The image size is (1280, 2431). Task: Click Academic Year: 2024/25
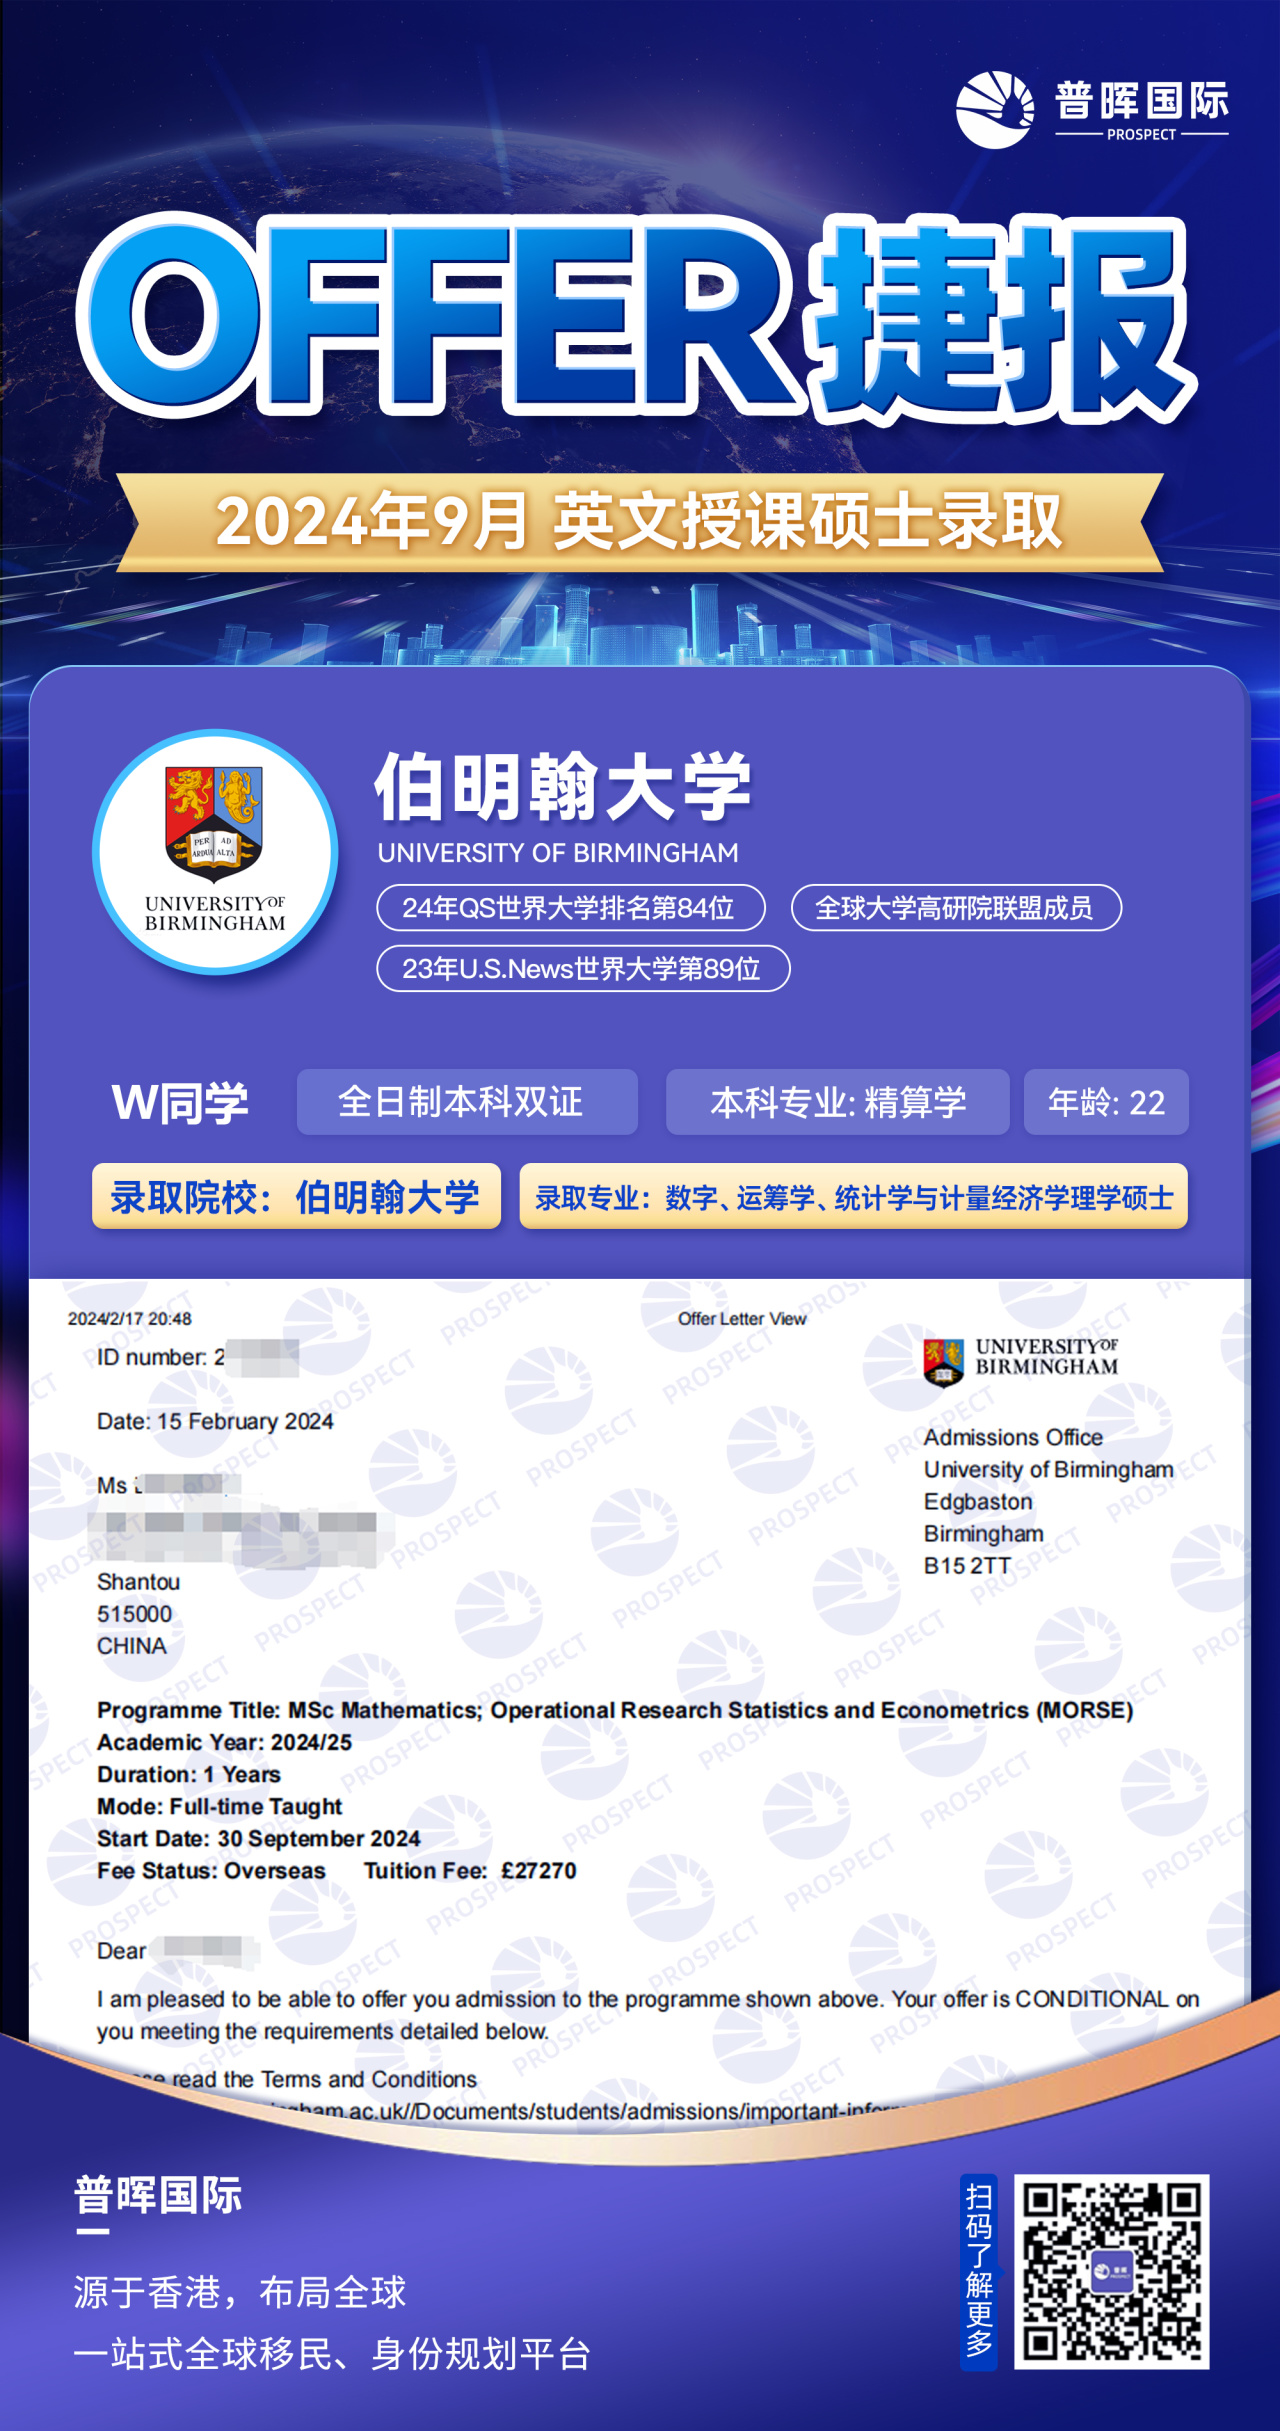(x=224, y=1743)
